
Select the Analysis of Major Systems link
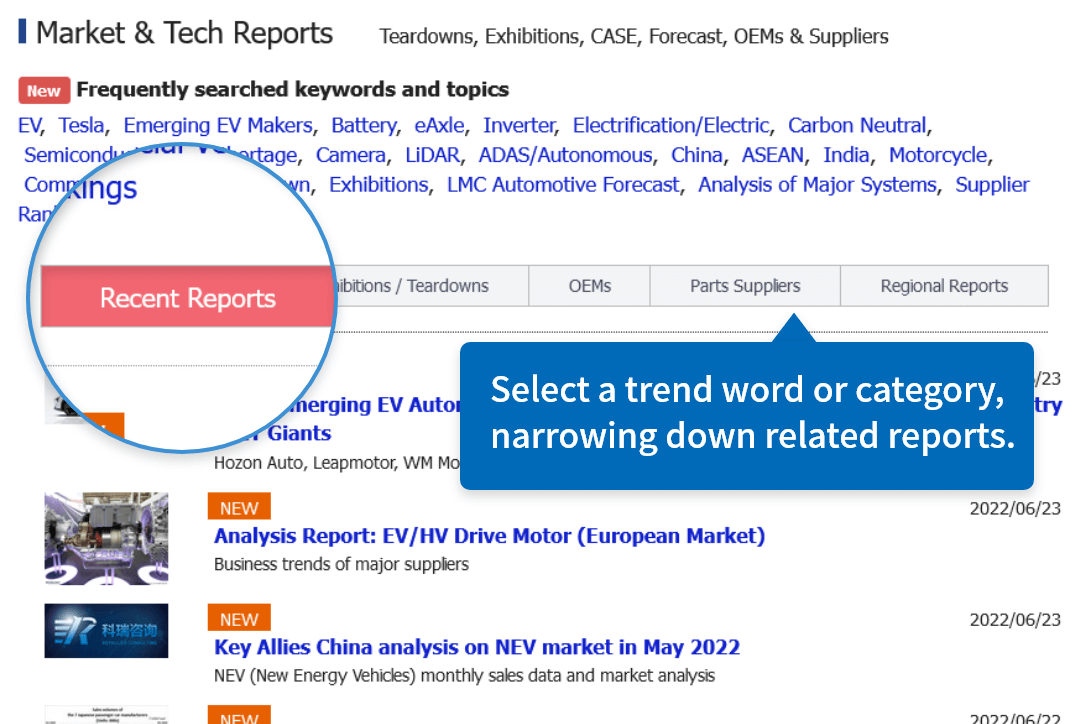(817, 185)
